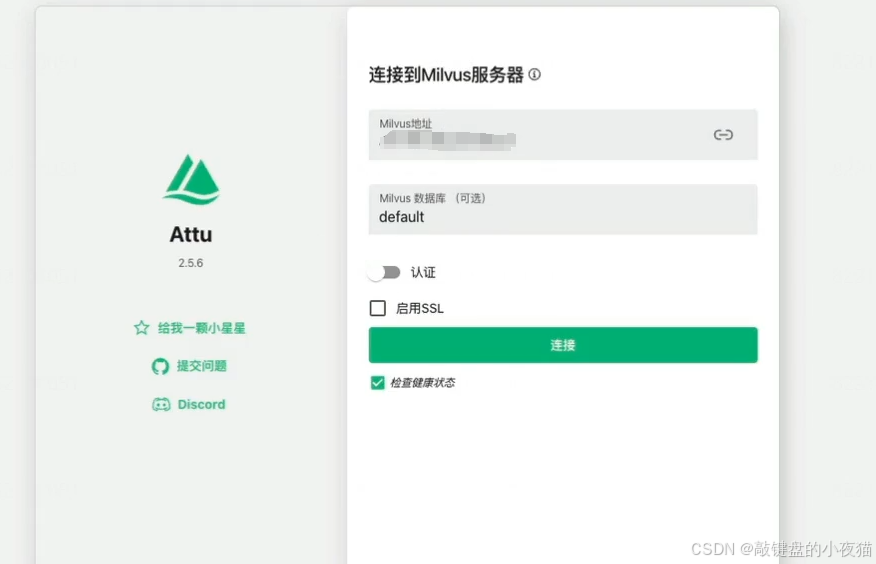Viewport: 876px width, 564px height.
Task: Click the Discord icon
Action: point(161,404)
